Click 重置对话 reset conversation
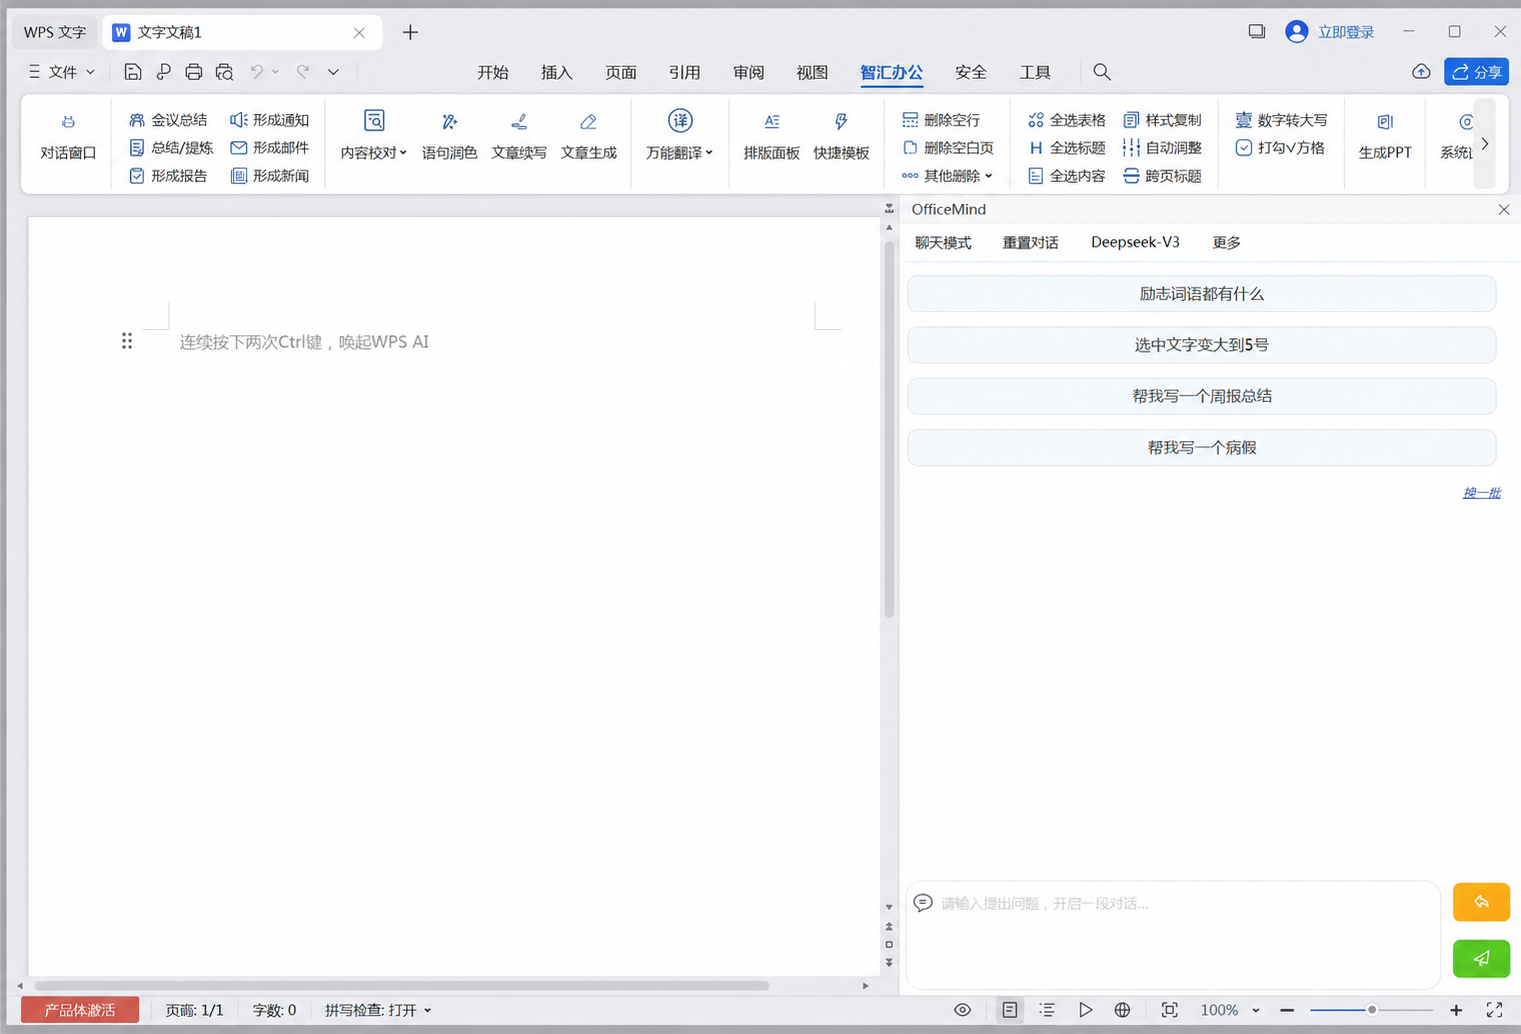The width and height of the screenshot is (1521, 1034). (1030, 243)
